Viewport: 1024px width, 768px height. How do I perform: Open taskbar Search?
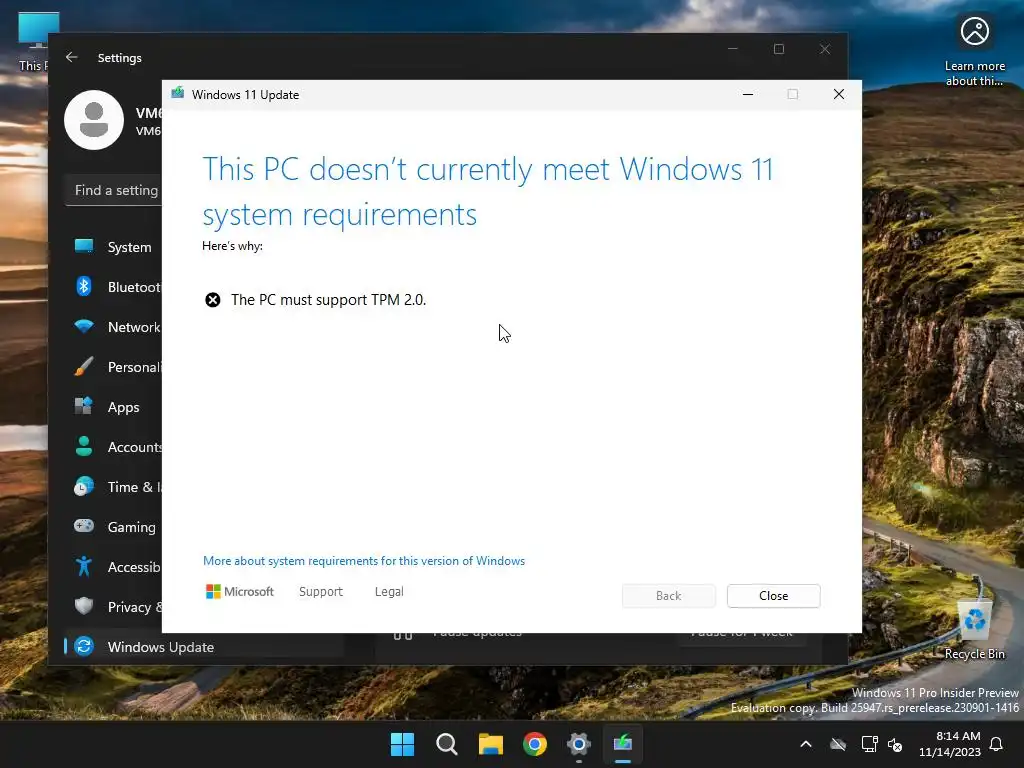coord(447,744)
